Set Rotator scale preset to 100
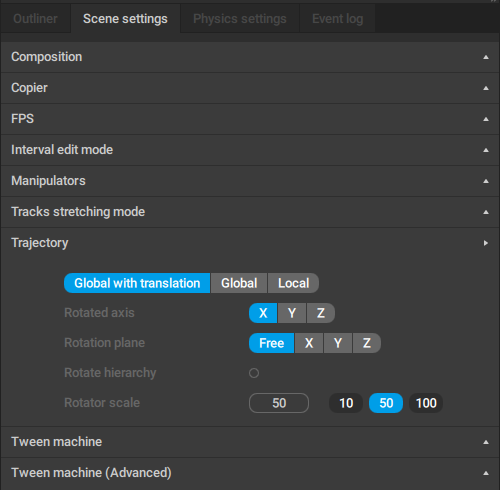Viewport: 500px width, 490px height. [426, 403]
